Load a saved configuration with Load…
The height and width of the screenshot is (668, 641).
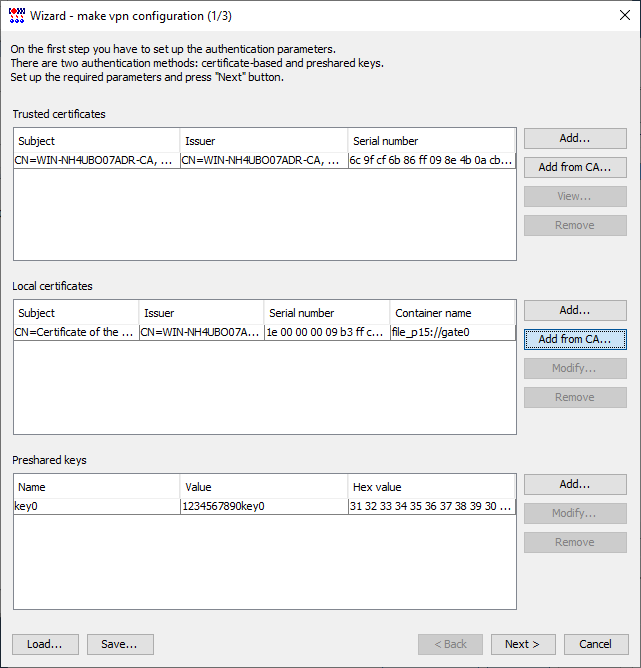click(45, 644)
